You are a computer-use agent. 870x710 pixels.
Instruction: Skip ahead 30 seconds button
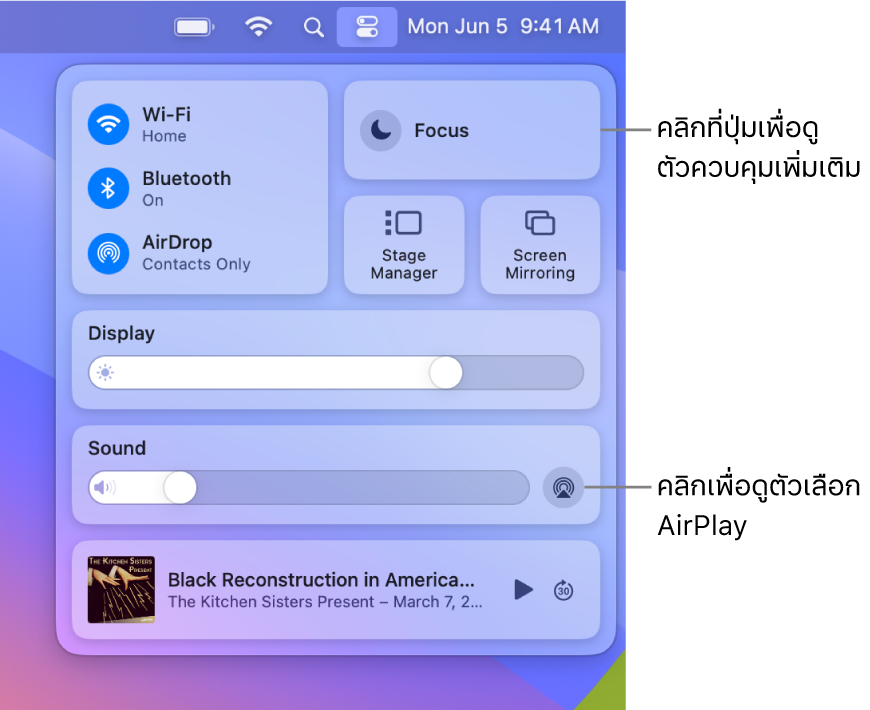563,590
